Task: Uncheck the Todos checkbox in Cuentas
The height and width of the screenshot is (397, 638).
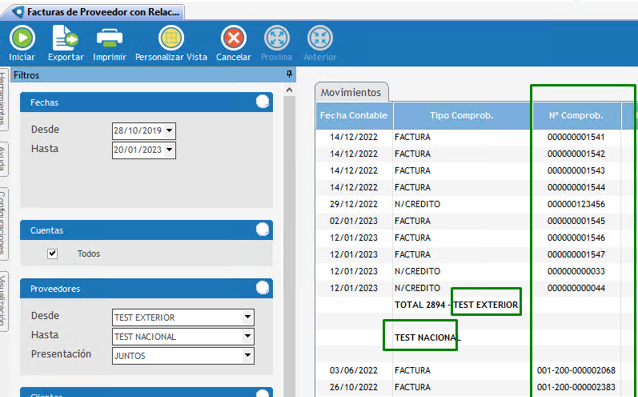Action: [52, 253]
